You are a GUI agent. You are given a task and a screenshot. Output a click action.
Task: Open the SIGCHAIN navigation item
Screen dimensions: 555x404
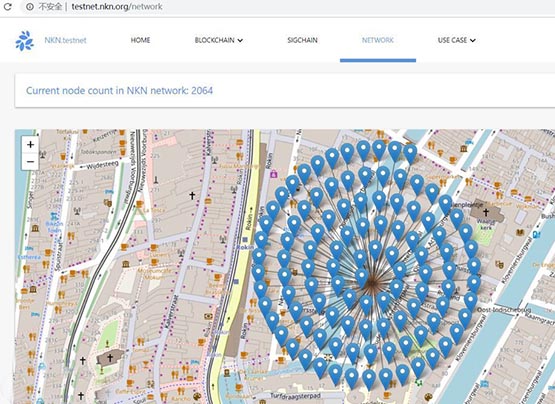coord(302,40)
